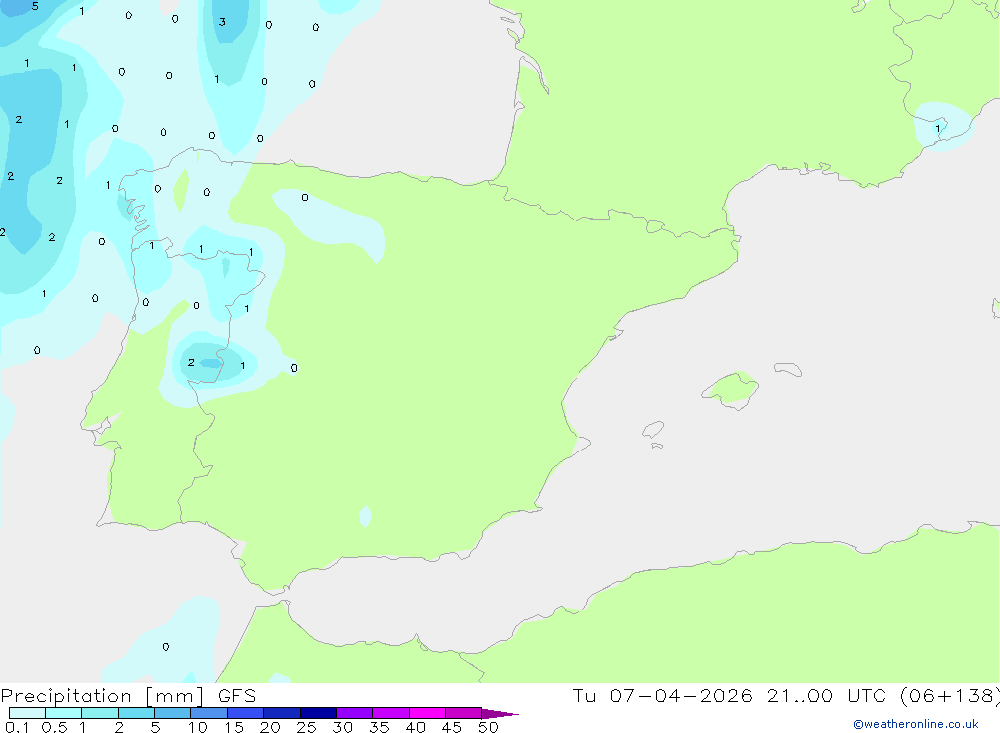Click the above-50 mm legend arrow tip
1000x733 pixels.
coord(500,713)
